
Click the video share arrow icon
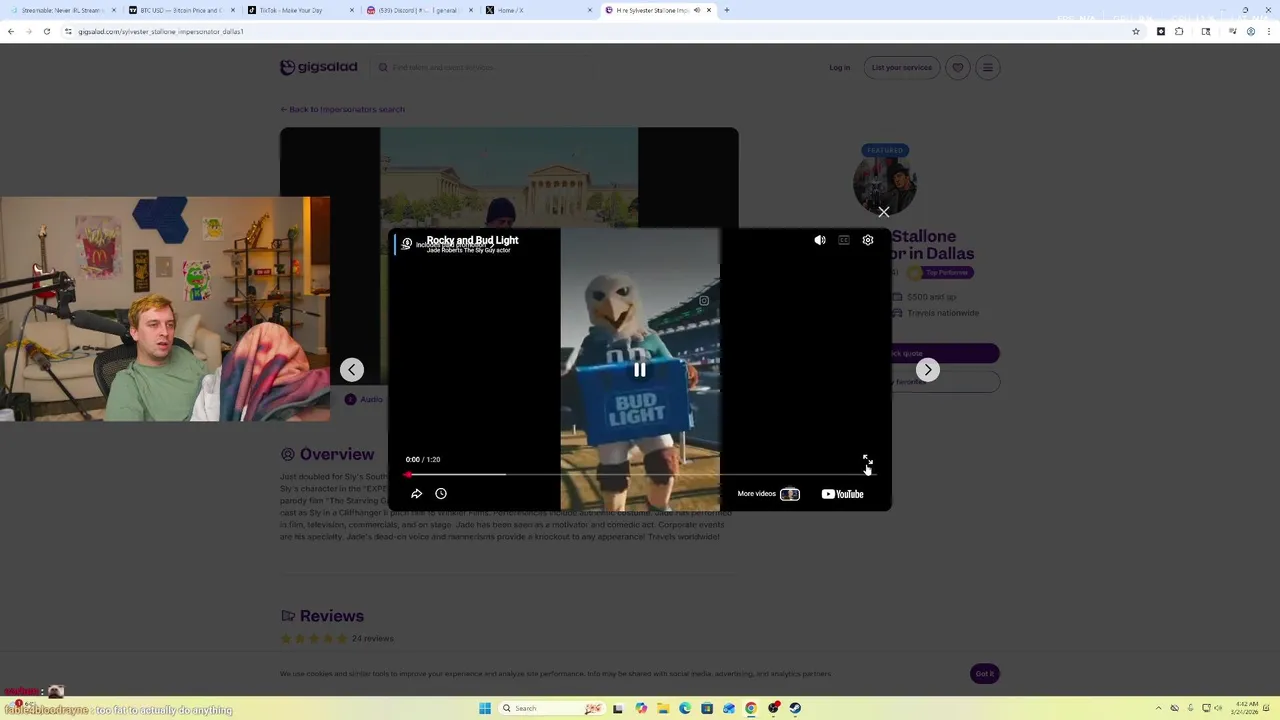point(417,494)
